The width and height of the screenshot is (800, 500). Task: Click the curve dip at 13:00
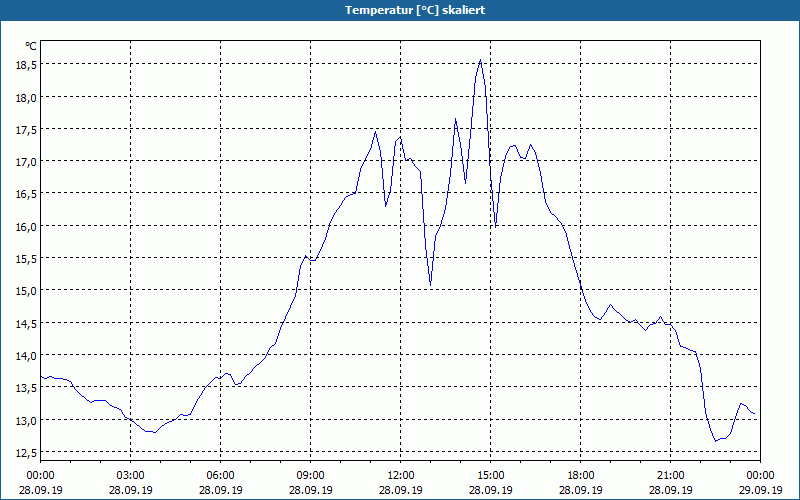coord(431,284)
